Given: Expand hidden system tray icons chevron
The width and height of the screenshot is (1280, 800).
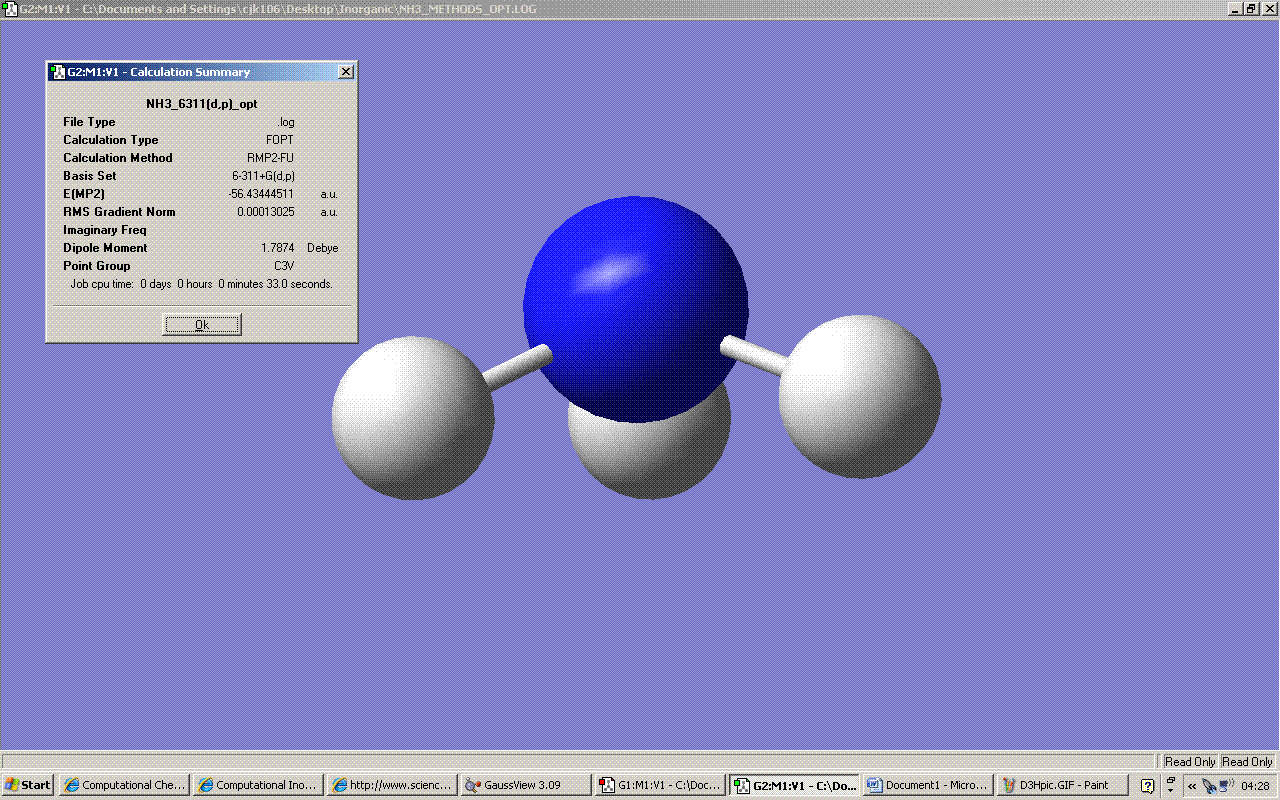Looking at the screenshot, I should (1191, 786).
